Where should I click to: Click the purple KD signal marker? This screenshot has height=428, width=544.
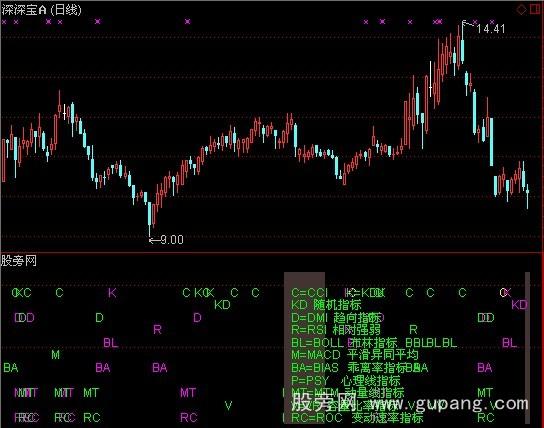pyautogui.click(x=519, y=305)
